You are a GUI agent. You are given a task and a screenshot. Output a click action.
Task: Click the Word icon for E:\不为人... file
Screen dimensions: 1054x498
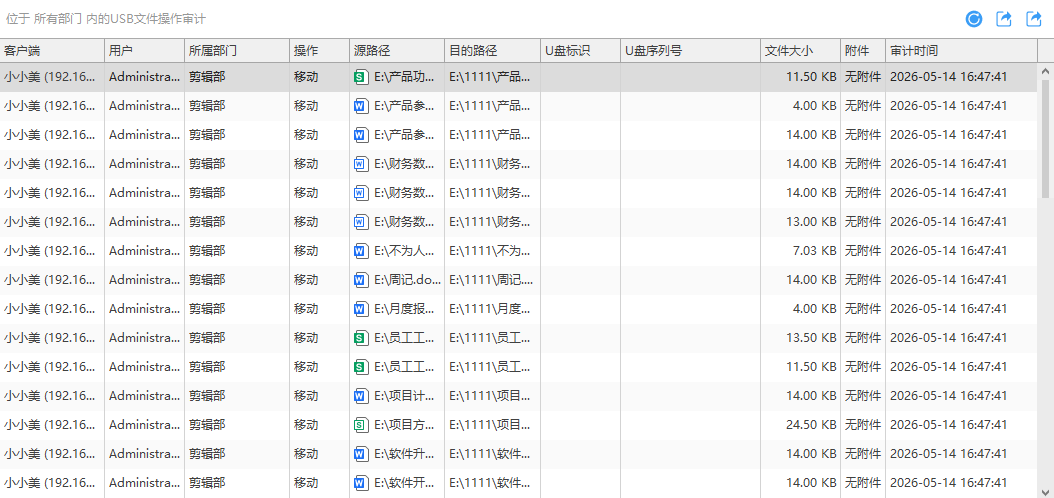click(361, 251)
